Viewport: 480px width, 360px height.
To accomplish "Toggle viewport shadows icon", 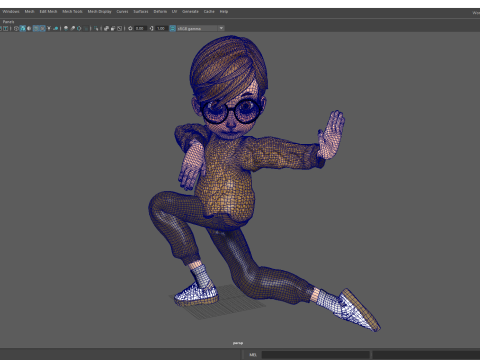I will click(56, 29).
